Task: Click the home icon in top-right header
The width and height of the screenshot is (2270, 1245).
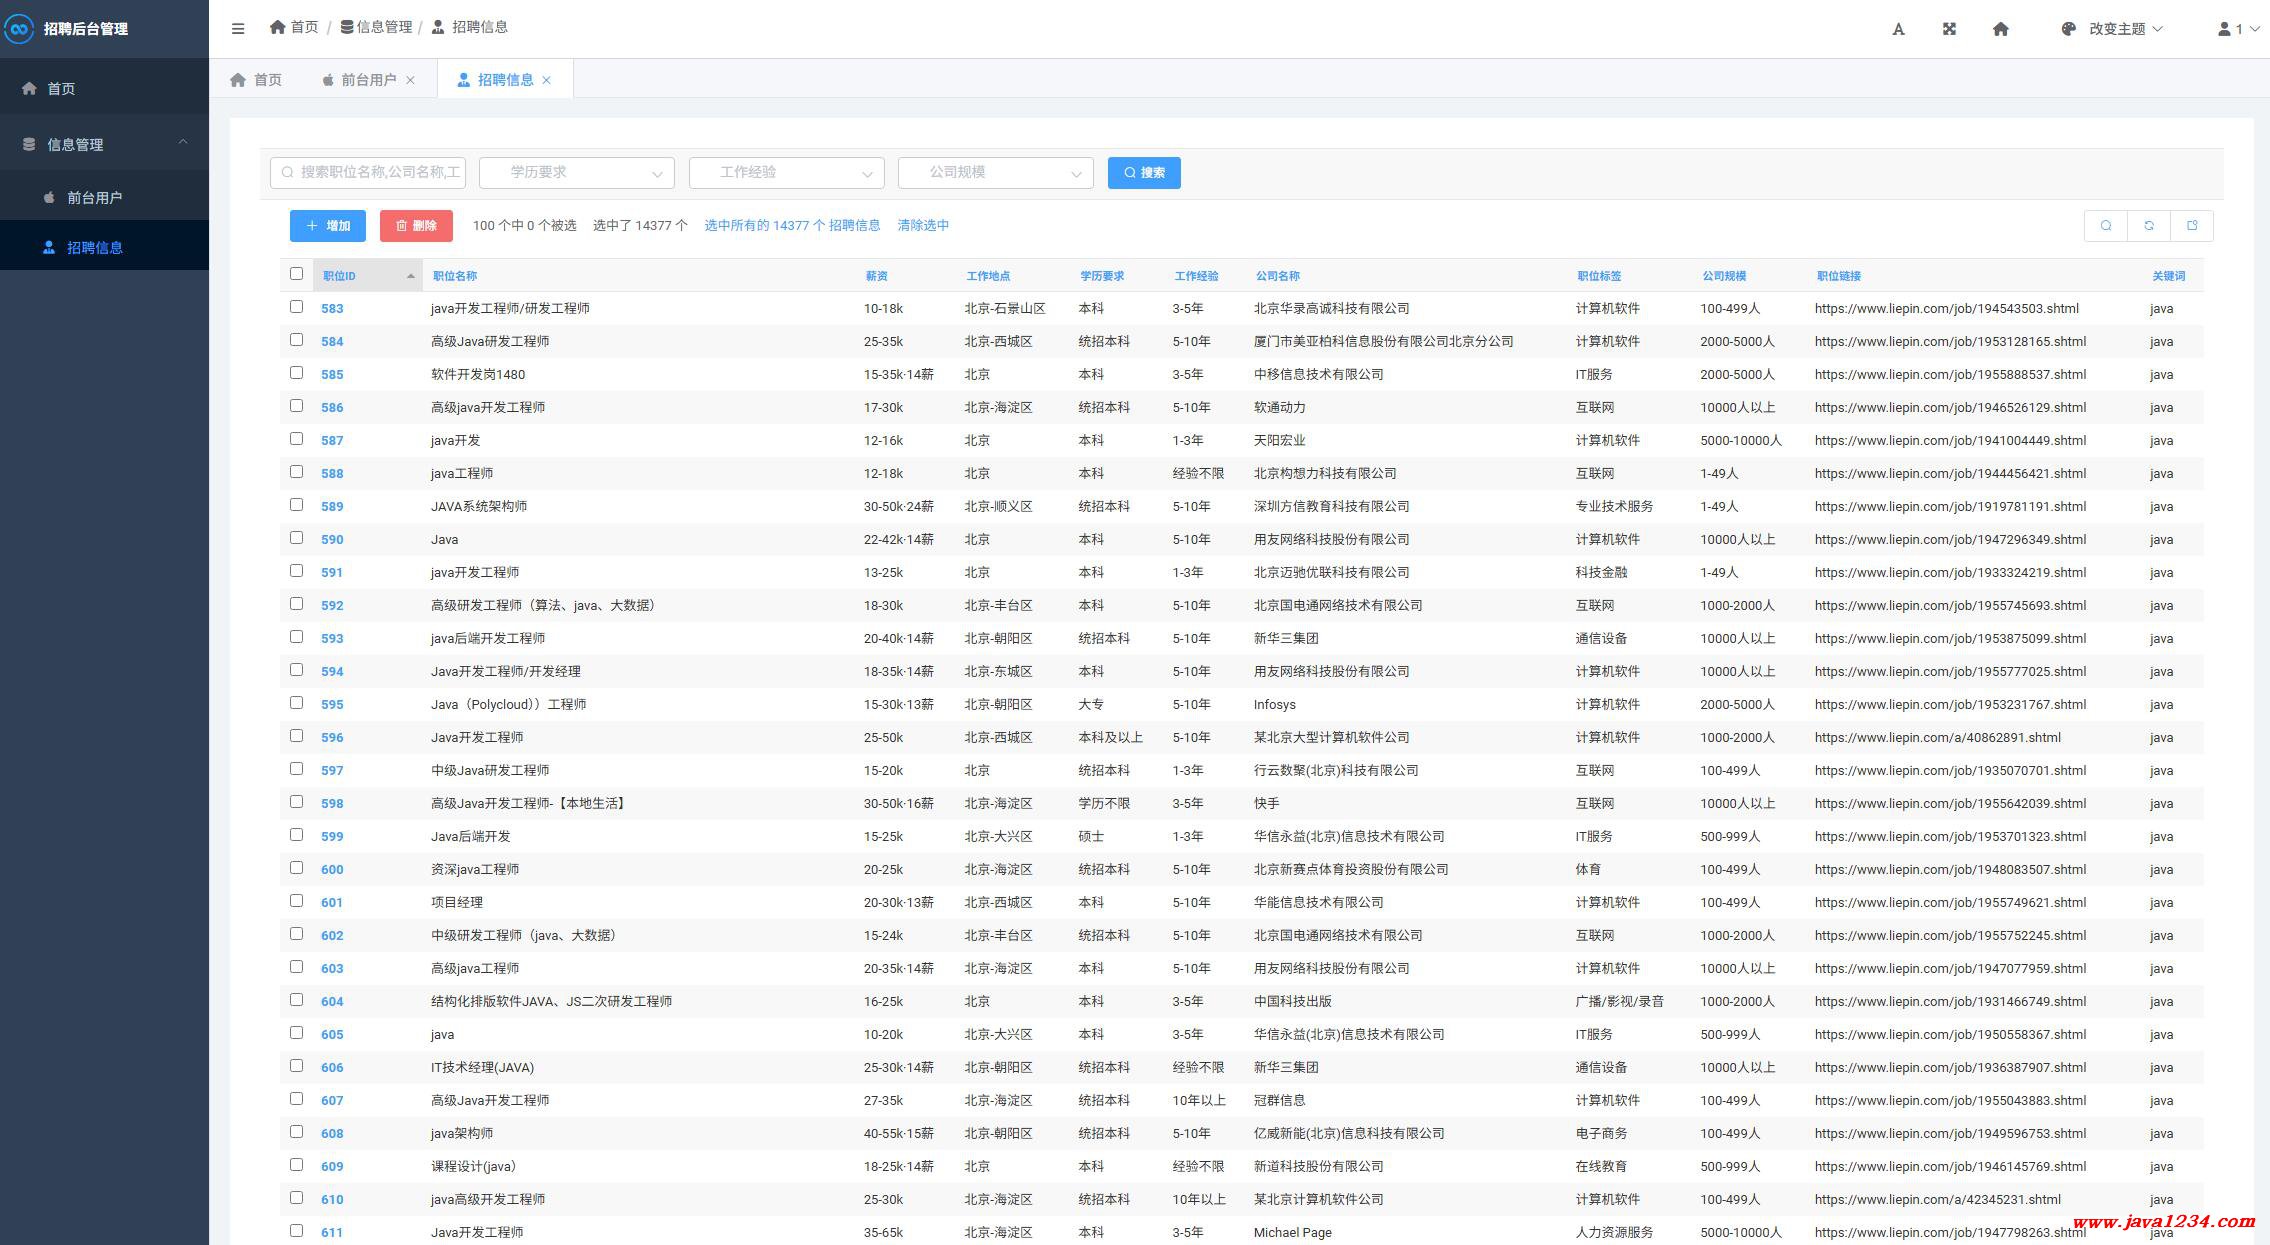Action: [x=2000, y=29]
